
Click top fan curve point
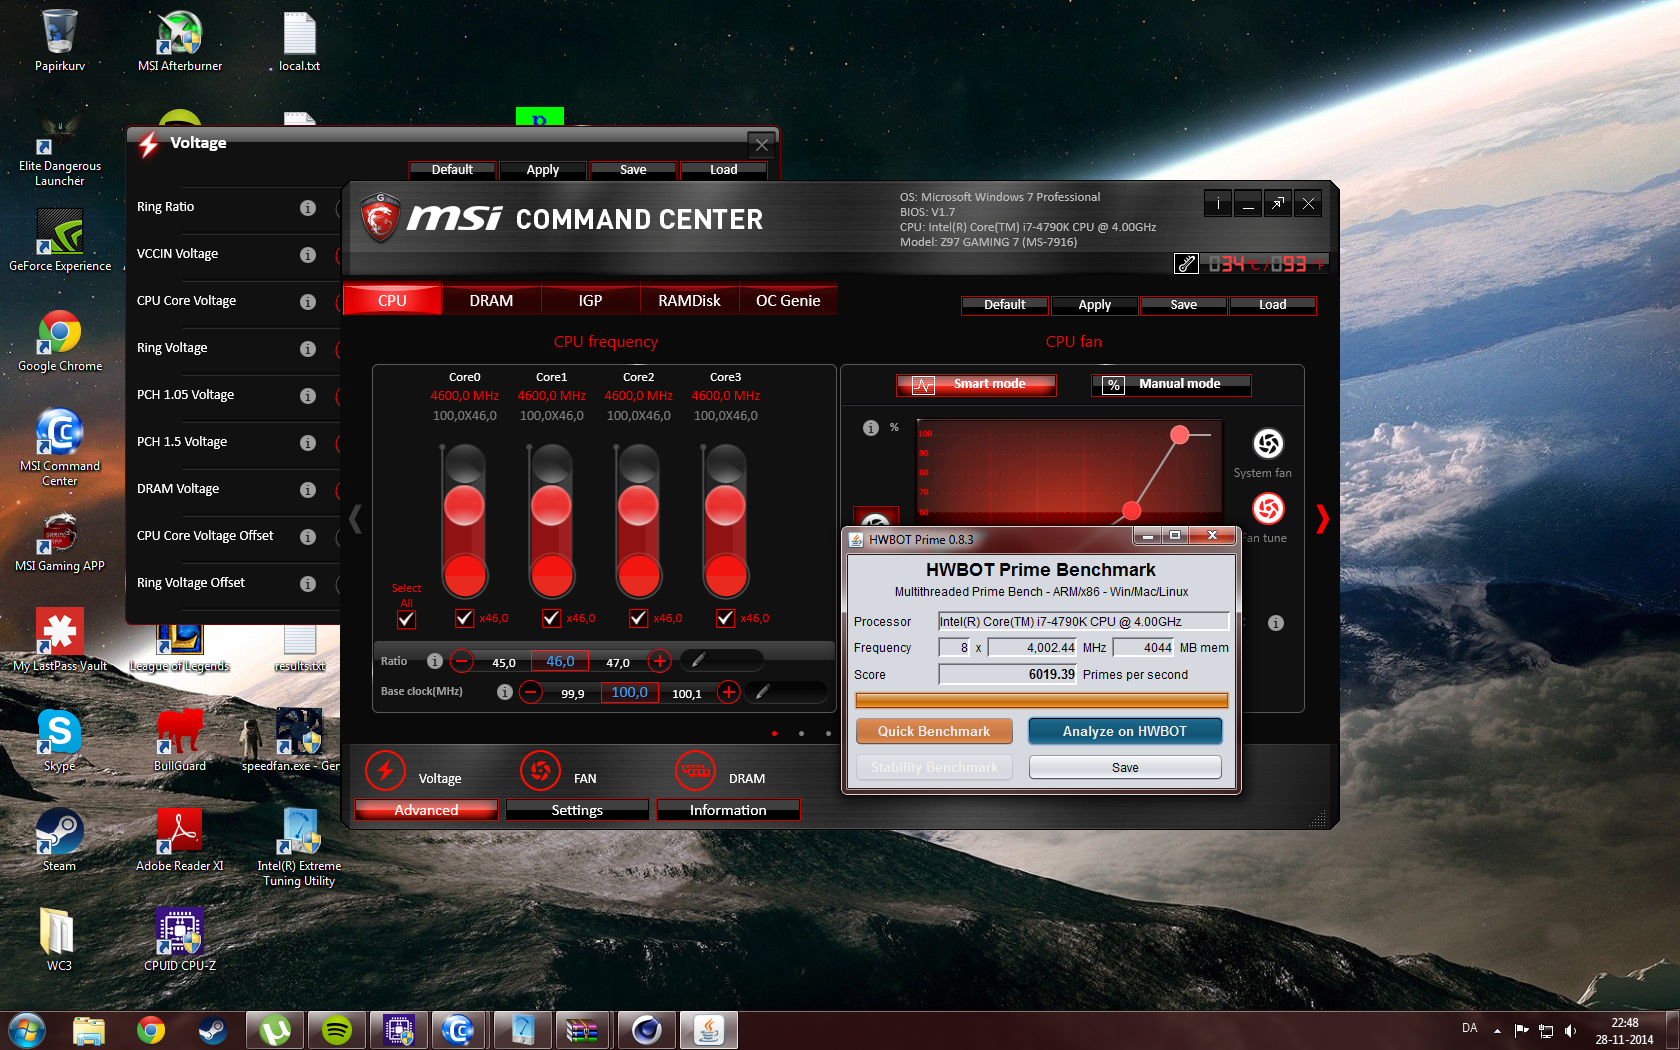tap(1180, 434)
